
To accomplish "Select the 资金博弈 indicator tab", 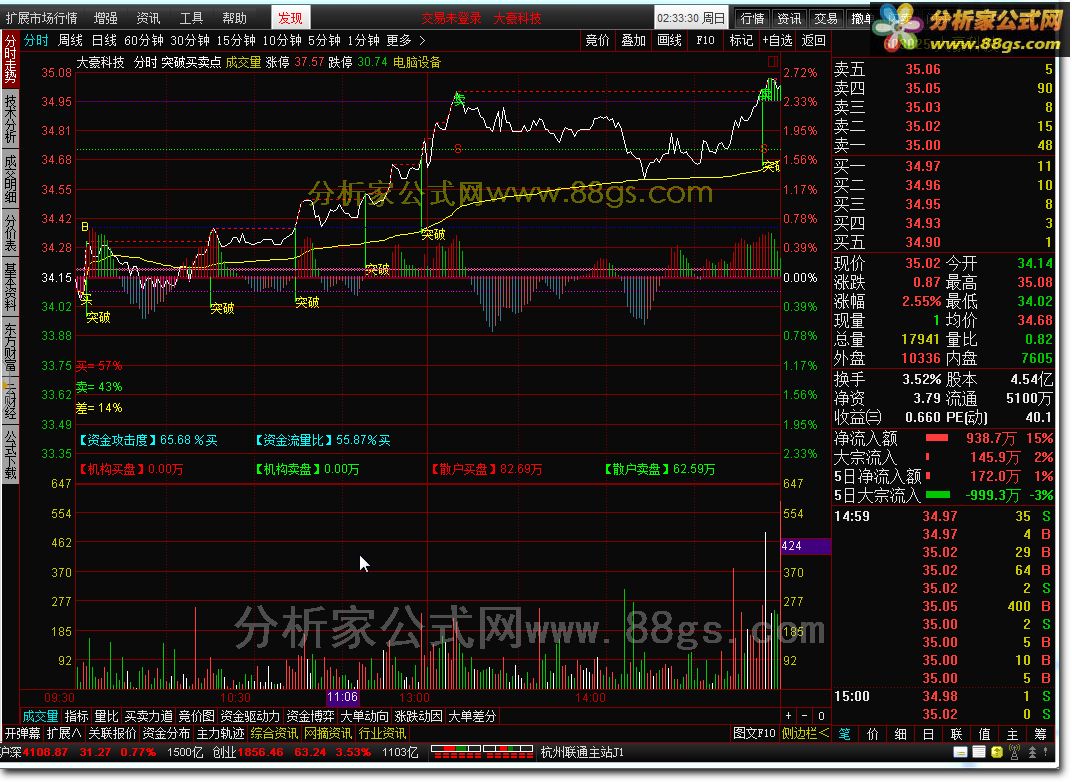I will [x=310, y=716].
